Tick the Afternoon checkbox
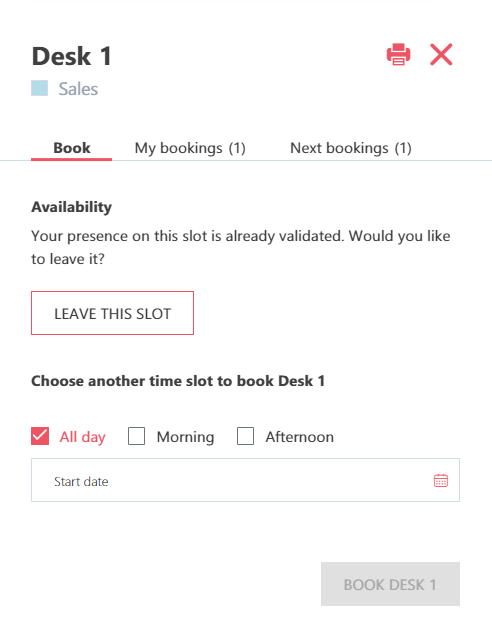This screenshot has height=622, width=492. click(245, 436)
